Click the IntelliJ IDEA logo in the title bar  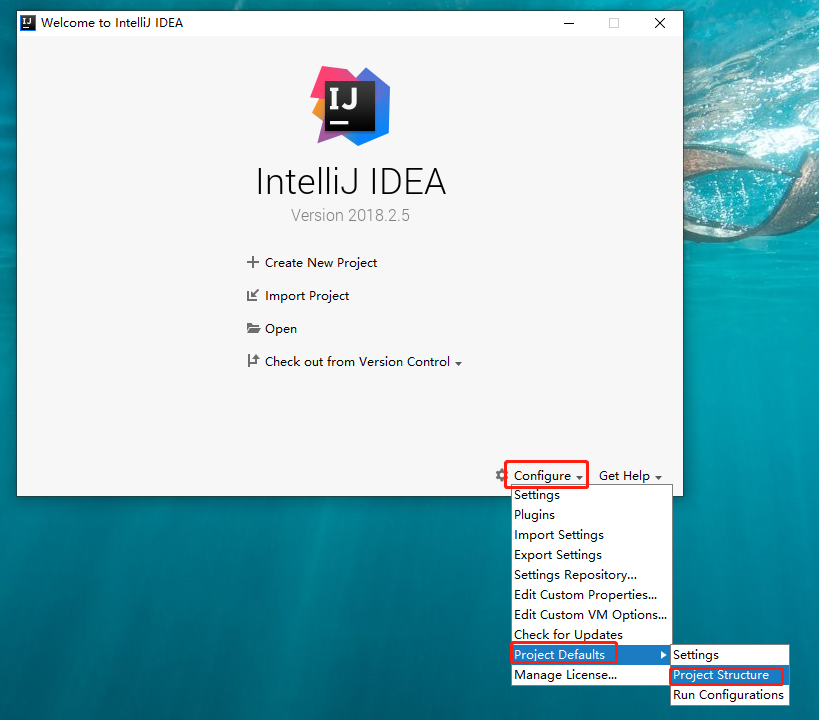tap(28, 23)
